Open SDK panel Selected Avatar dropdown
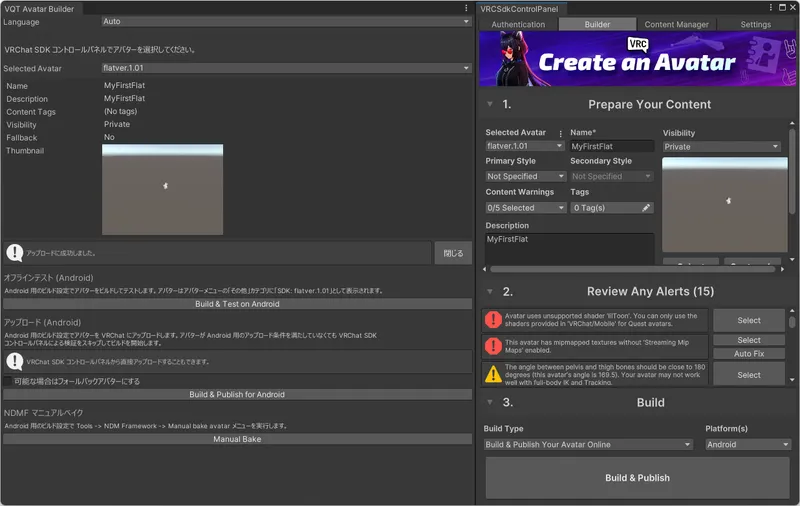800x506 pixels. [524, 146]
